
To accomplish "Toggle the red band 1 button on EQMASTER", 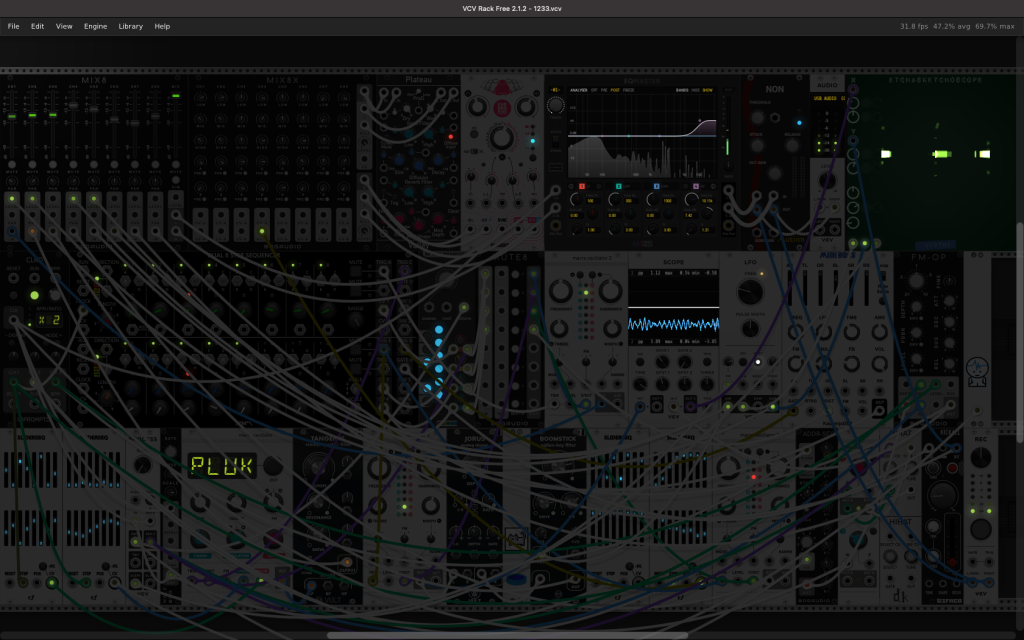I will click(x=582, y=186).
